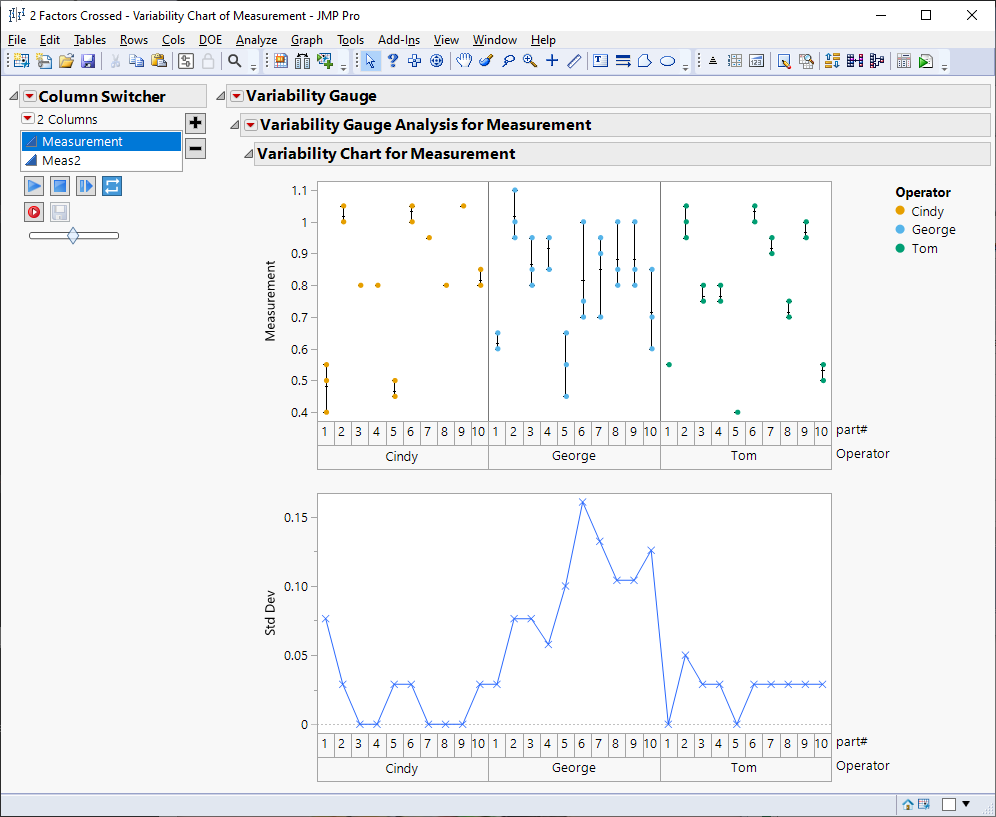Open the Analyze menu
This screenshot has height=817, width=996.
(256, 40)
